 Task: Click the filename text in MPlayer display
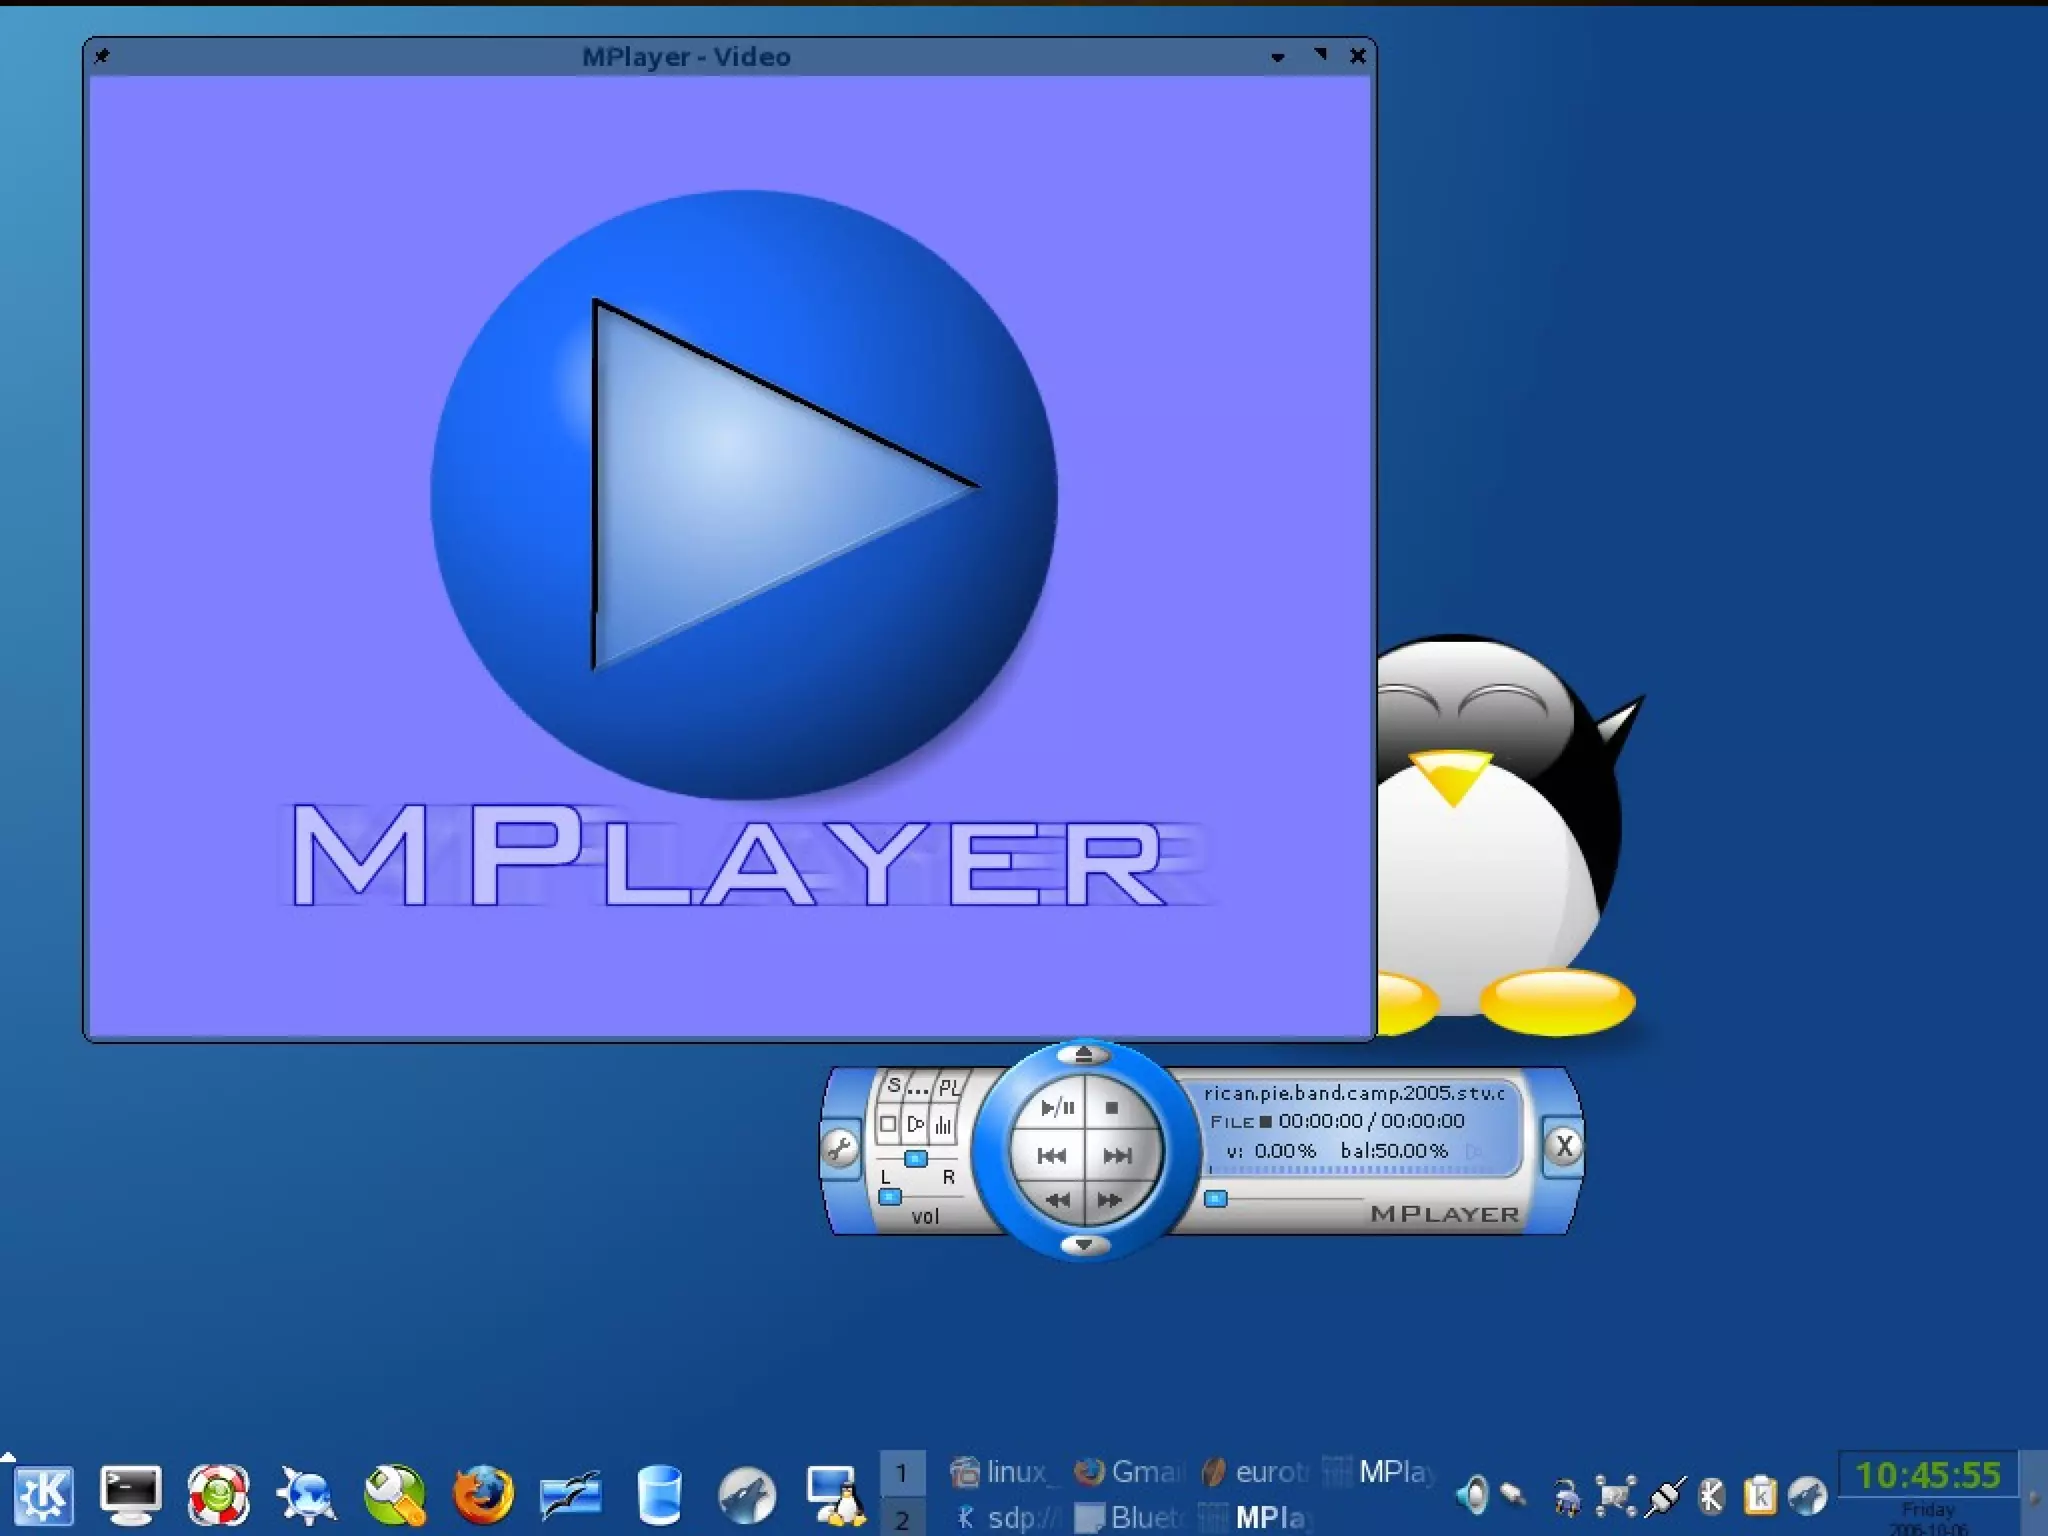click(1354, 1093)
